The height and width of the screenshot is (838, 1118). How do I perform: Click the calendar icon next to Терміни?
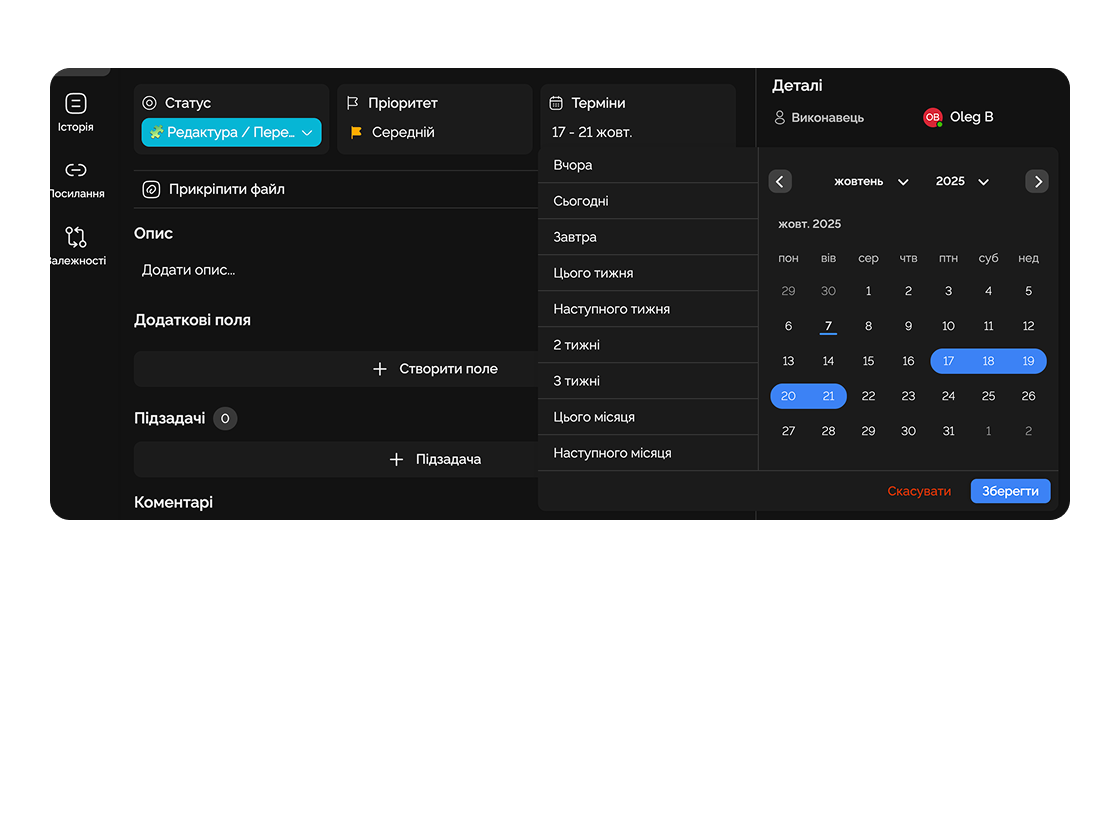557,103
